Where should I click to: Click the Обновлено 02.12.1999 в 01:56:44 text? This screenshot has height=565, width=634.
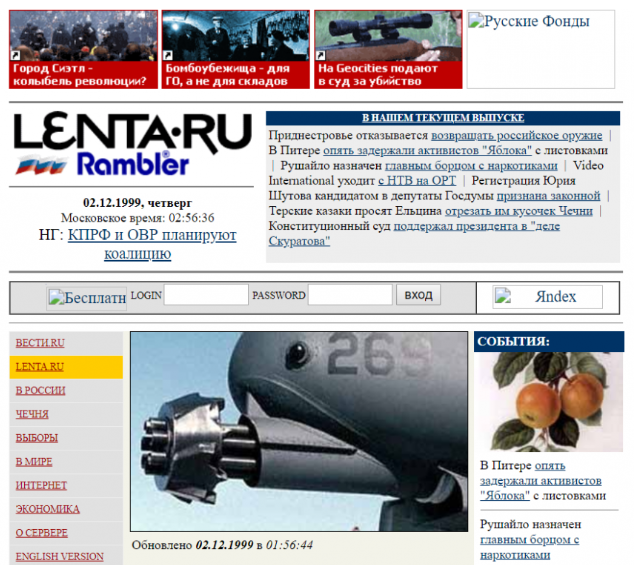pyautogui.click(x=222, y=545)
